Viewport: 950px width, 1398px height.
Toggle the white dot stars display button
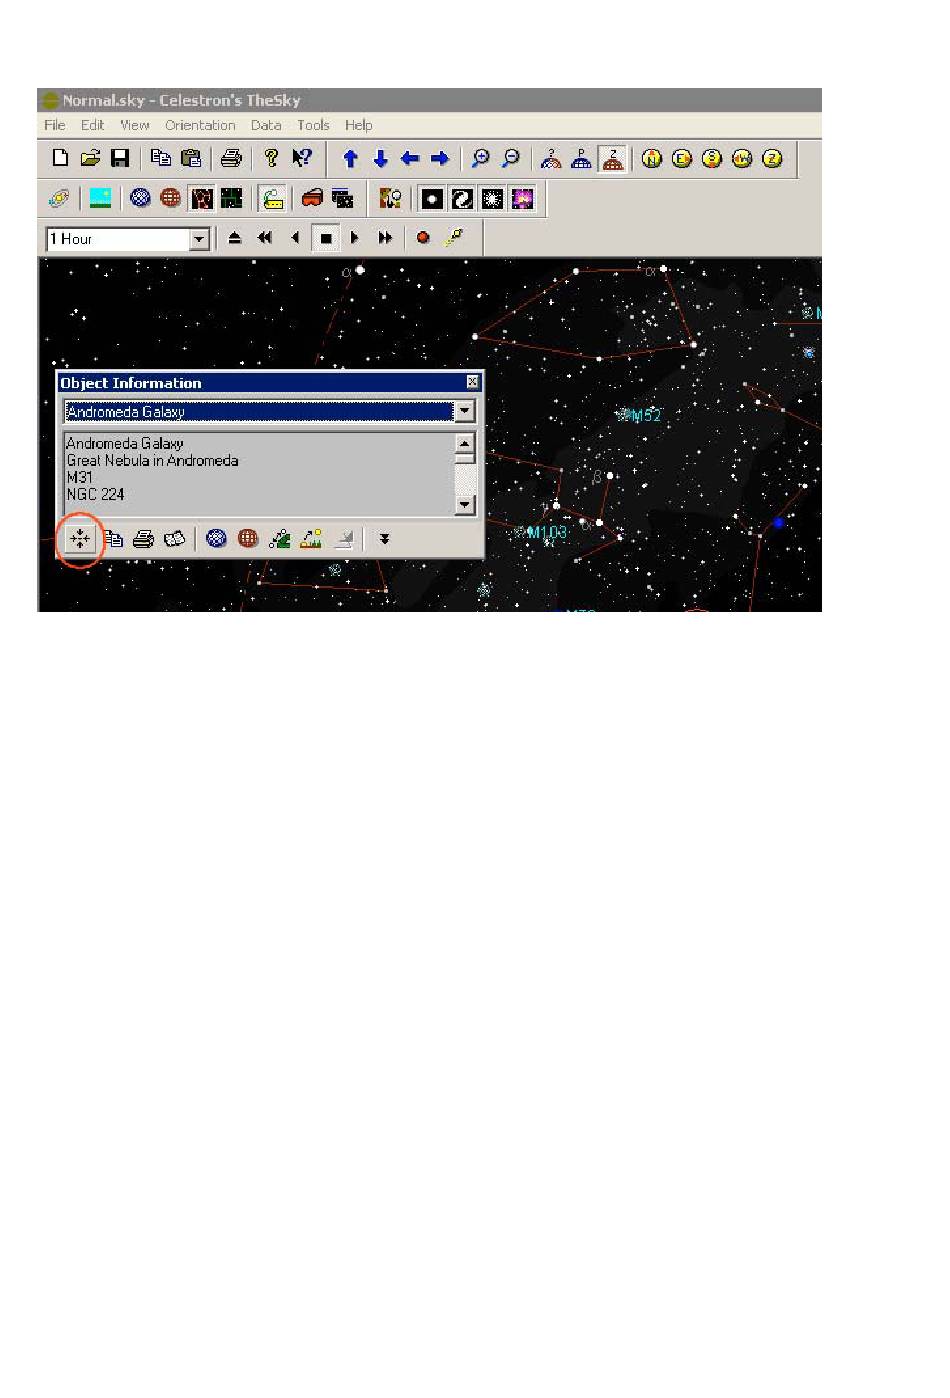(x=432, y=198)
